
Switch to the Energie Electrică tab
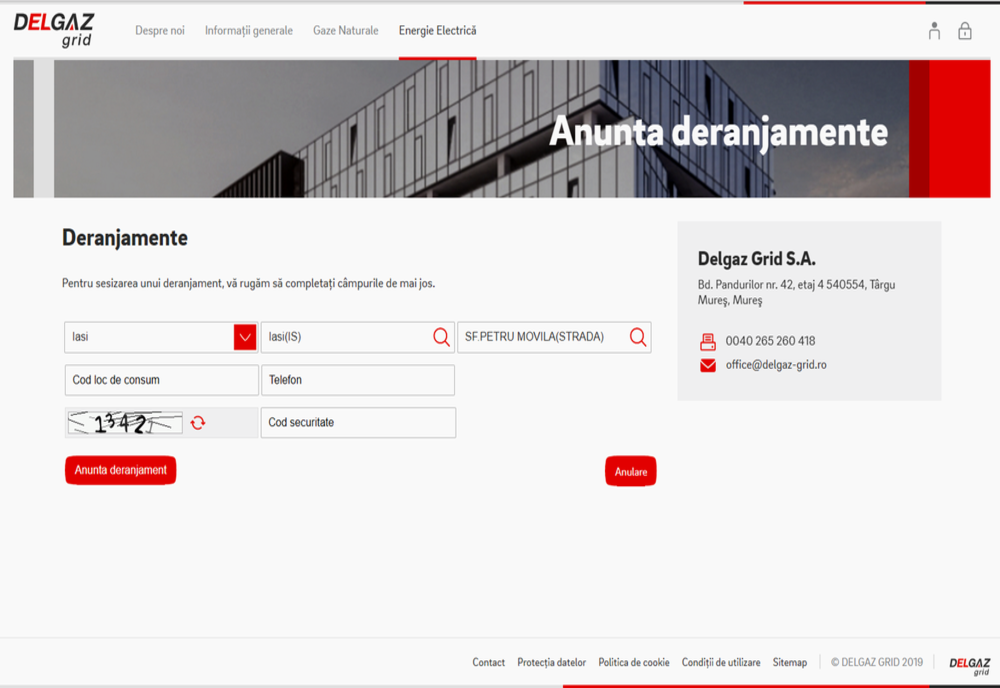coord(437,30)
